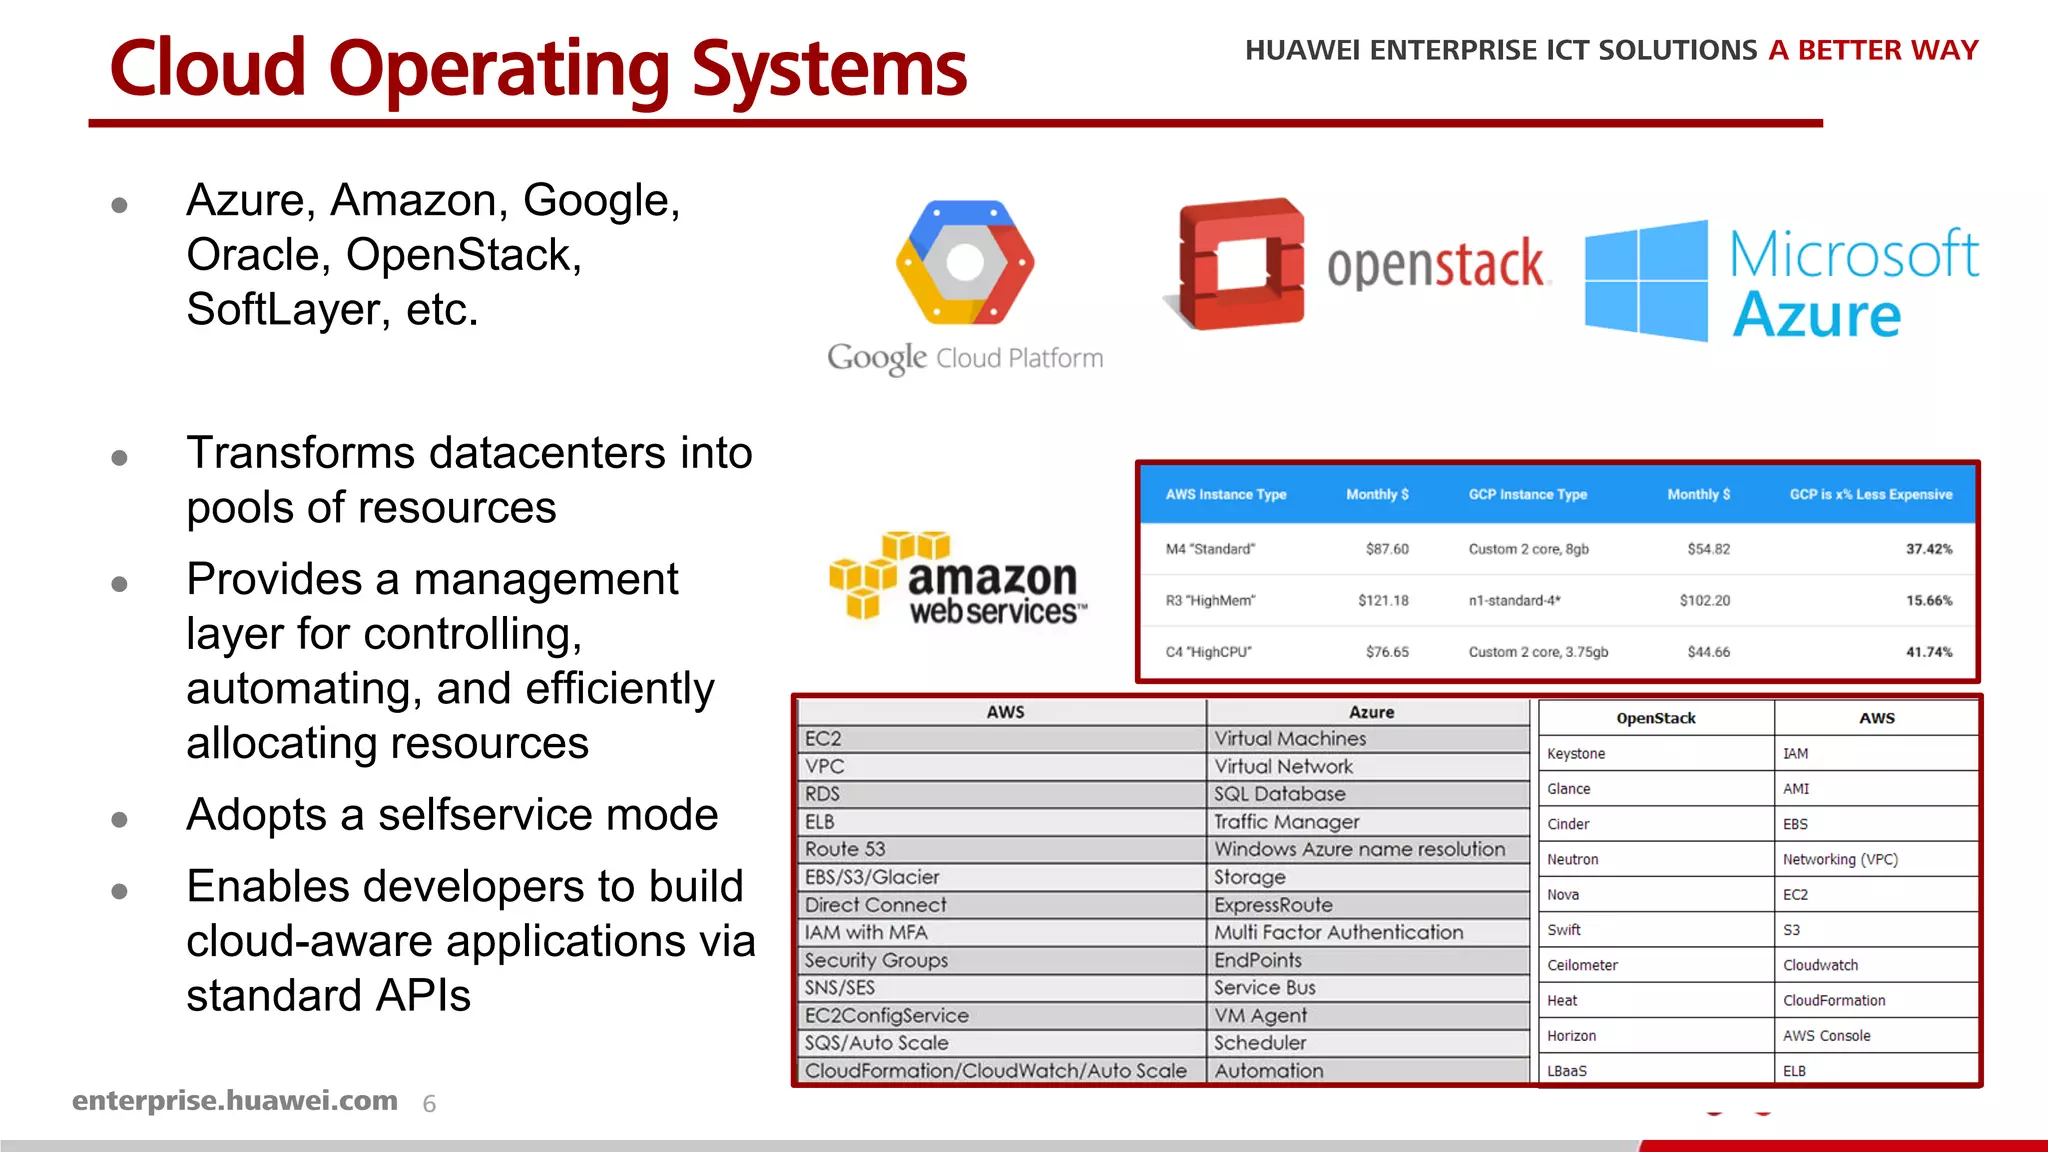The image size is (2048, 1152).
Task: Click the 'Direct Connect' AWS cell
Action: click(1002, 905)
